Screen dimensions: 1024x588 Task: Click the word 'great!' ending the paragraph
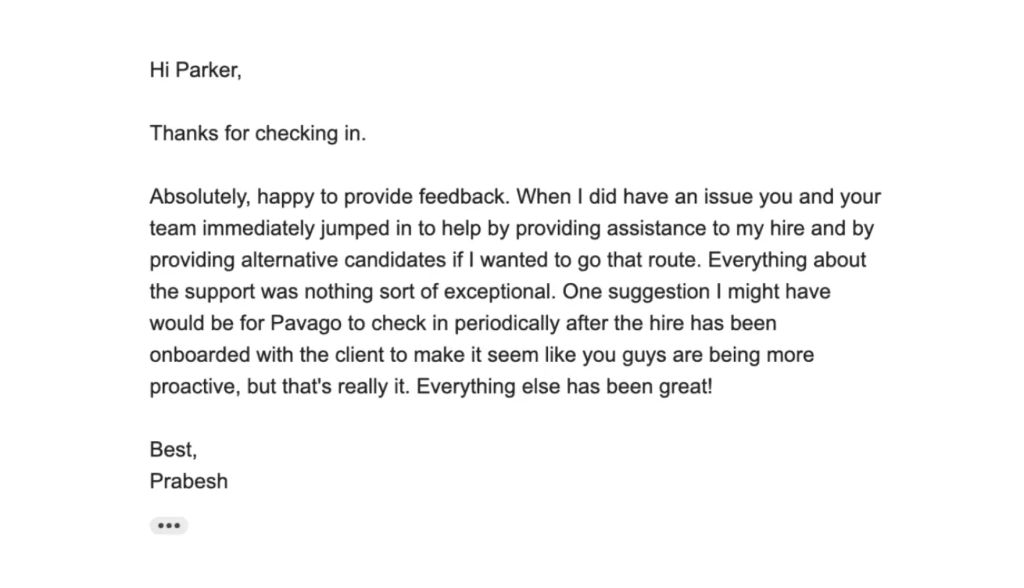coord(684,387)
